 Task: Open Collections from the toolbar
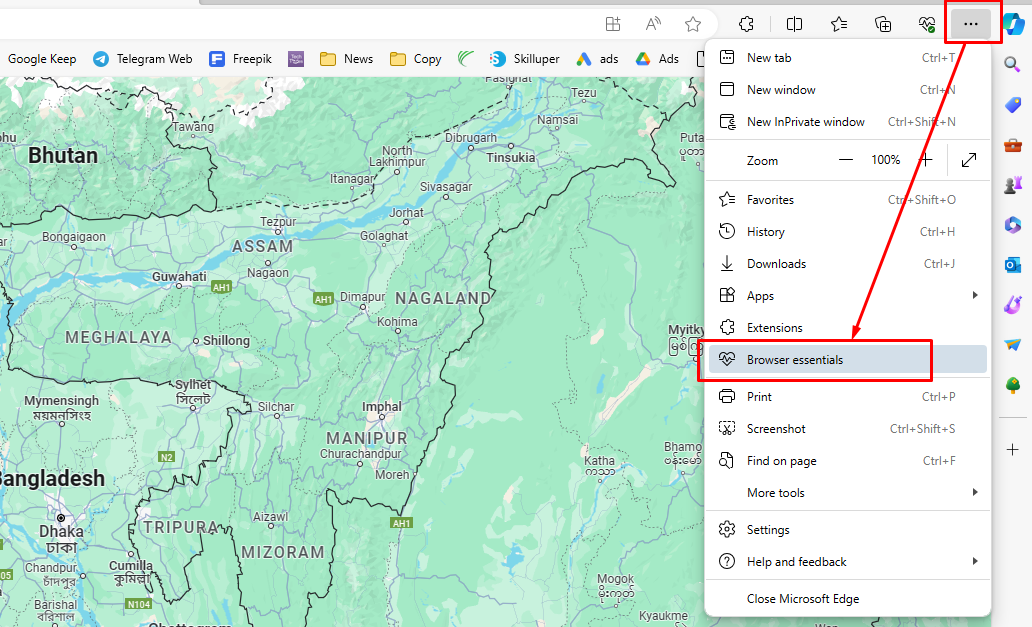pyautogui.click(x=885, y=23)
